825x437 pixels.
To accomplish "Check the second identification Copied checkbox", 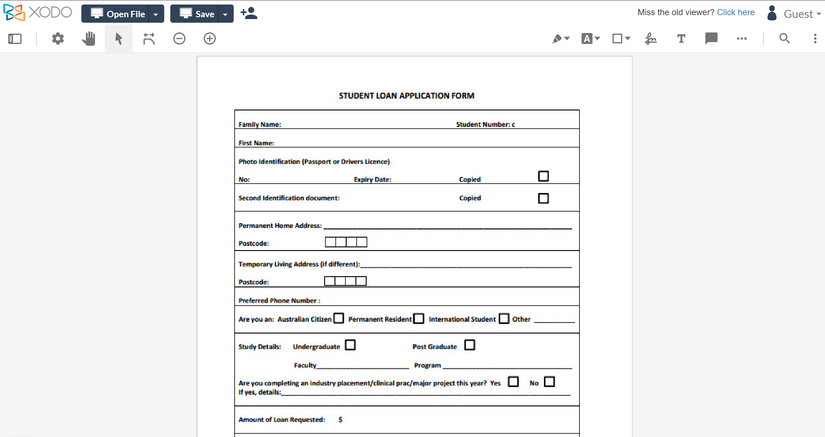I will [x=544, y=198].
